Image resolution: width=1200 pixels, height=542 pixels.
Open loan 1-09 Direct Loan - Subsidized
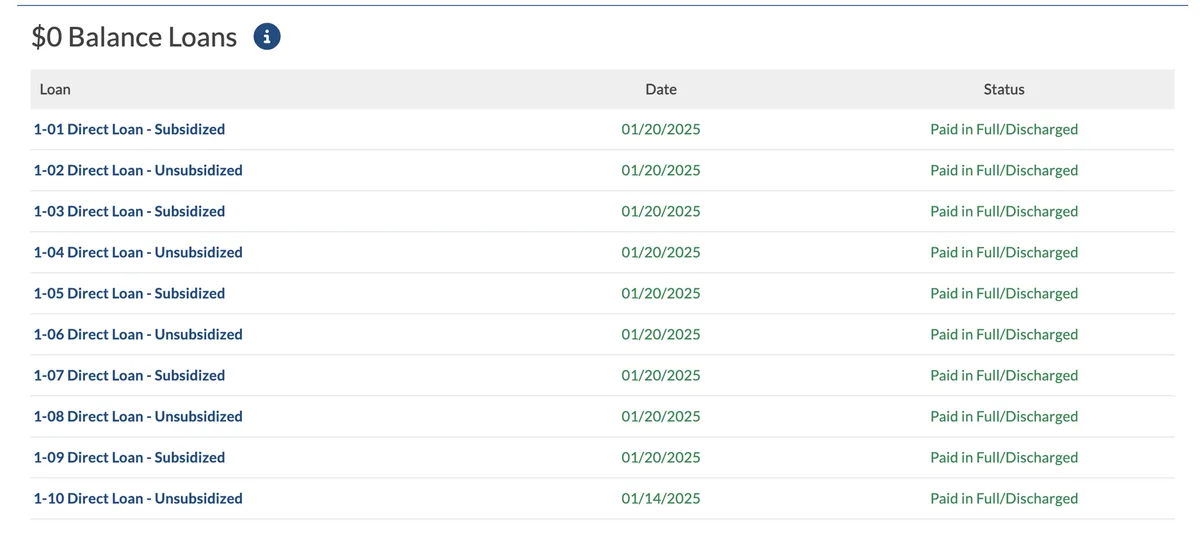129,457
